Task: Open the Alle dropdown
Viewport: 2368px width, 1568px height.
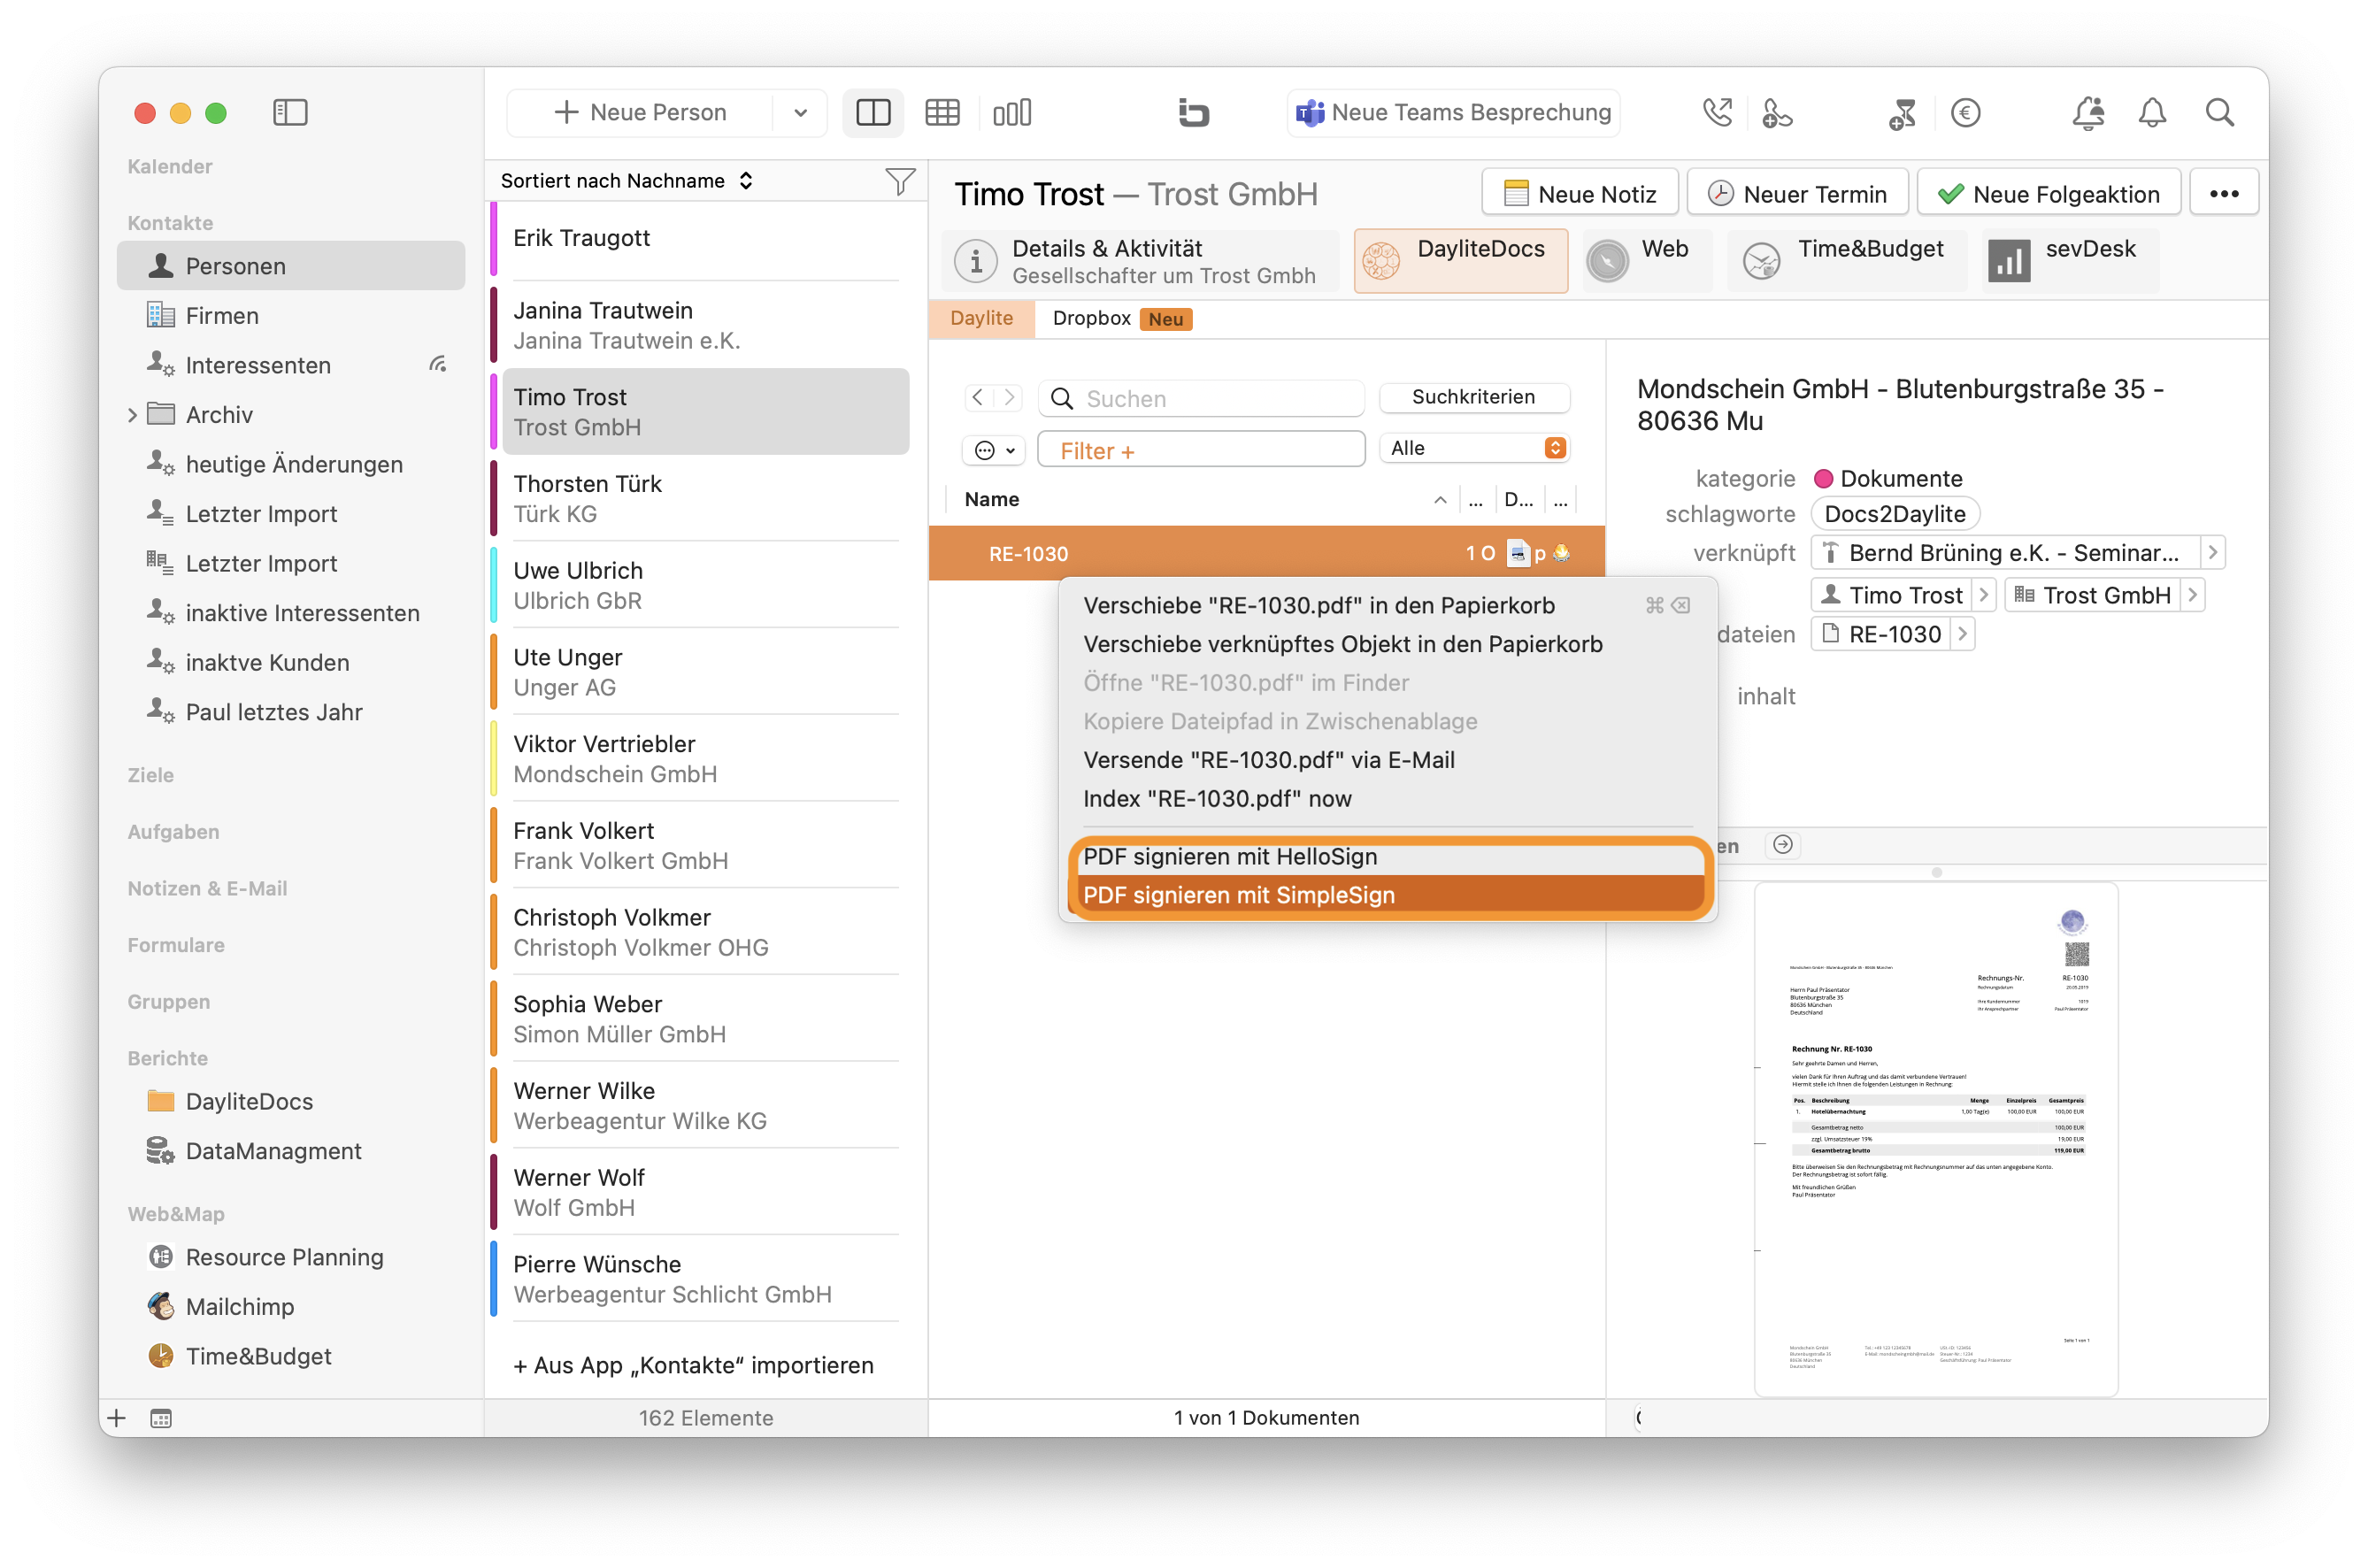Action: pyautogui.click(x=1473, y=448)
